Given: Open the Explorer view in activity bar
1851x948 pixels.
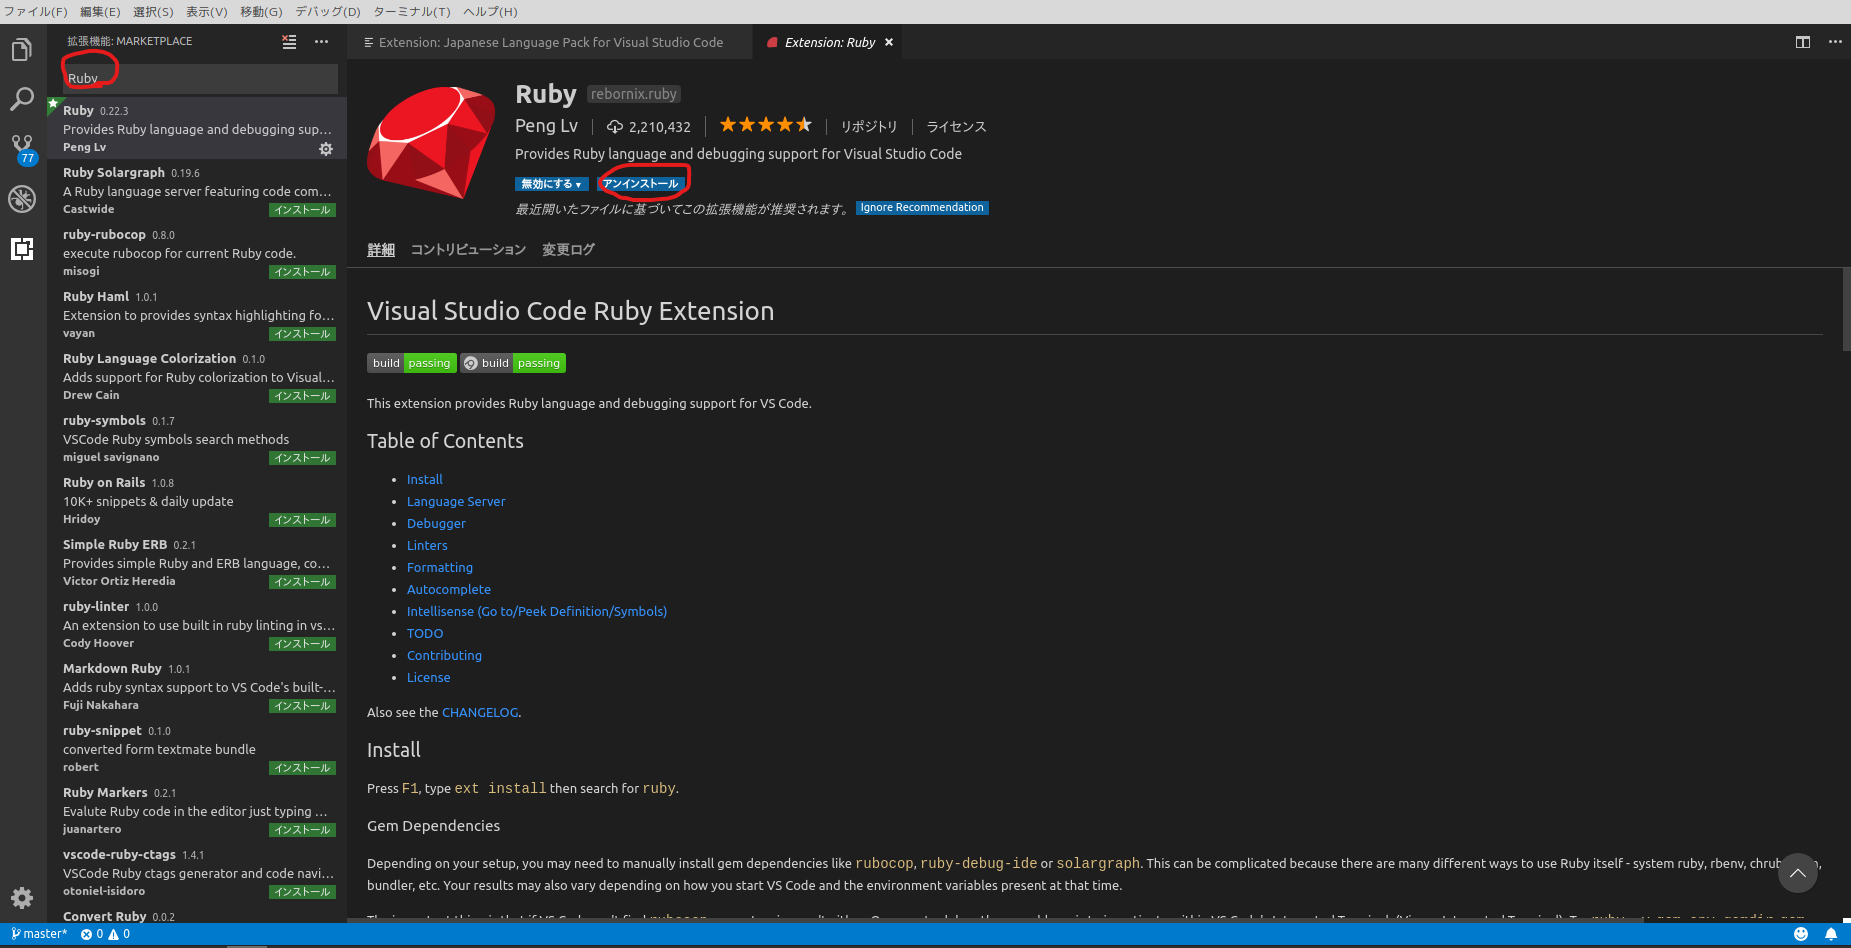Looking at the screenshot, I should [x=22, y=50].
